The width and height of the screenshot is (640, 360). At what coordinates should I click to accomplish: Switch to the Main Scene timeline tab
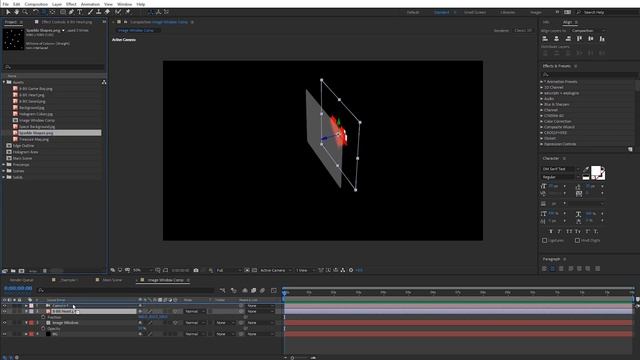coord(112,280)
